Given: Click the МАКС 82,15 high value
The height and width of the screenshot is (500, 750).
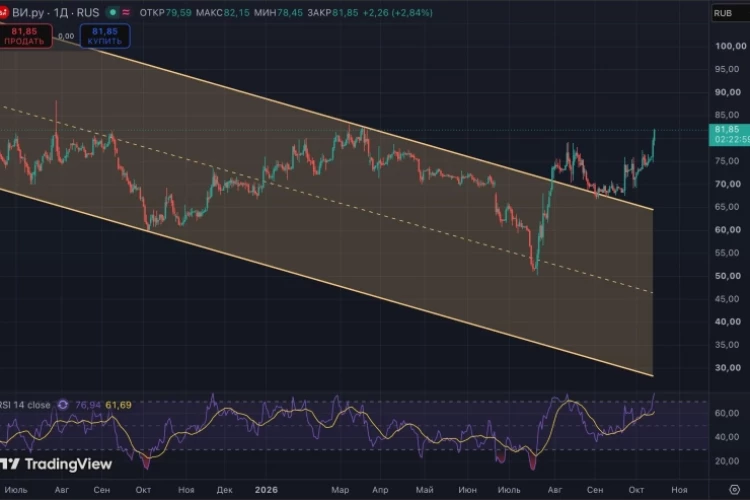Looking at the screenshot, I should tap(222, 13).
